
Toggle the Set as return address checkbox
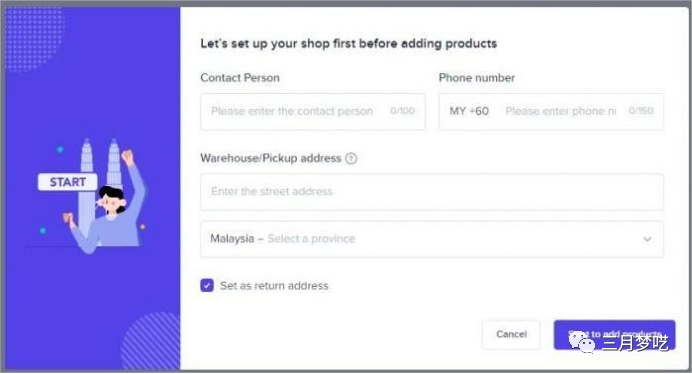coord(207,286)
